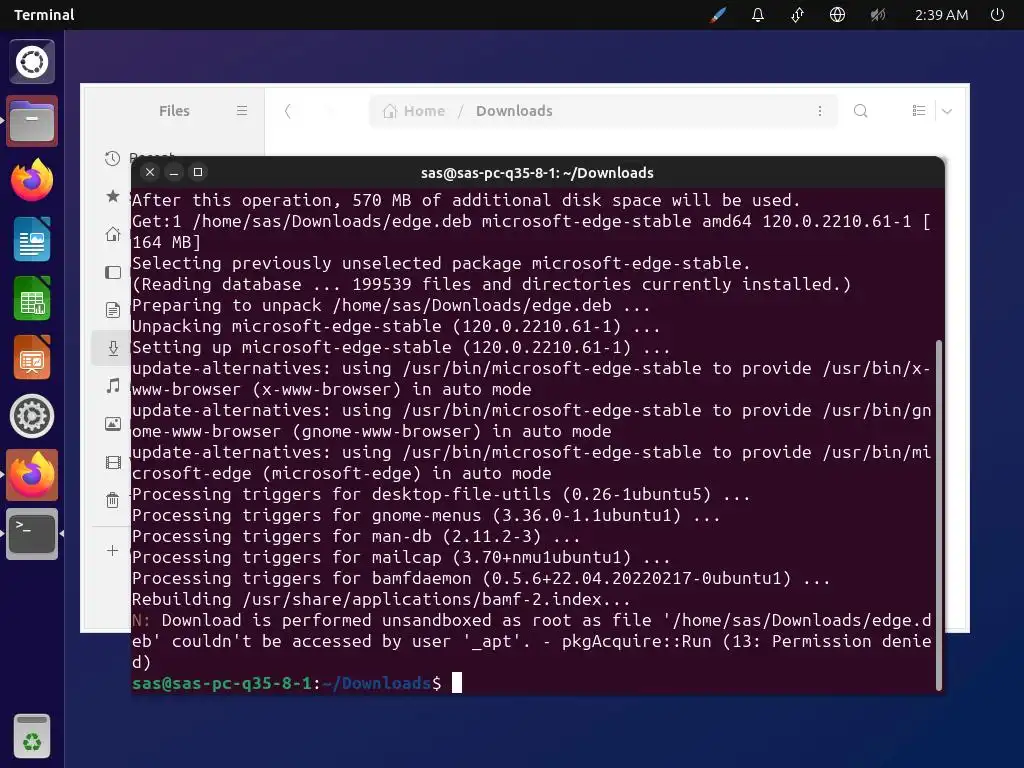The height and width of the screenshot is (768, 1024).
Task: Open Documents icon in Files sidebar
Action: [x=113, y=310]
